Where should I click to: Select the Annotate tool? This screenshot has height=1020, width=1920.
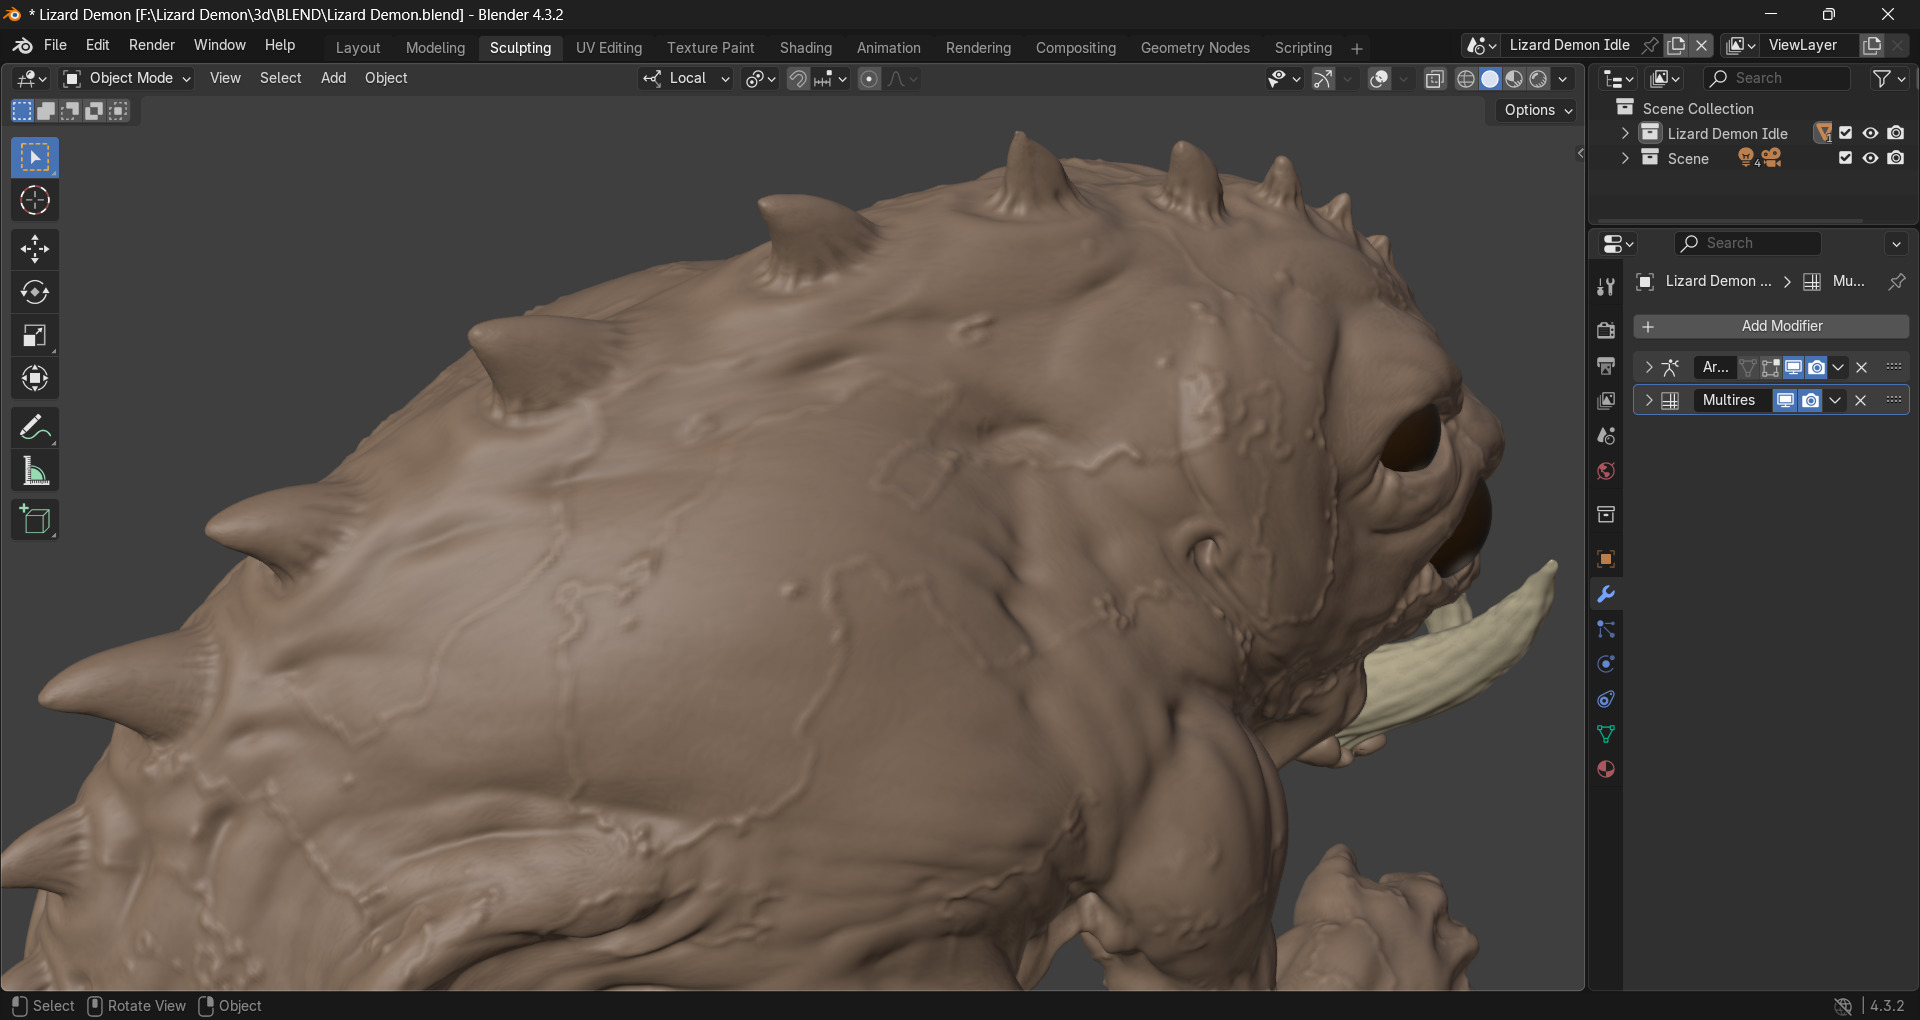pyautogui.click(x=35, y=428)
